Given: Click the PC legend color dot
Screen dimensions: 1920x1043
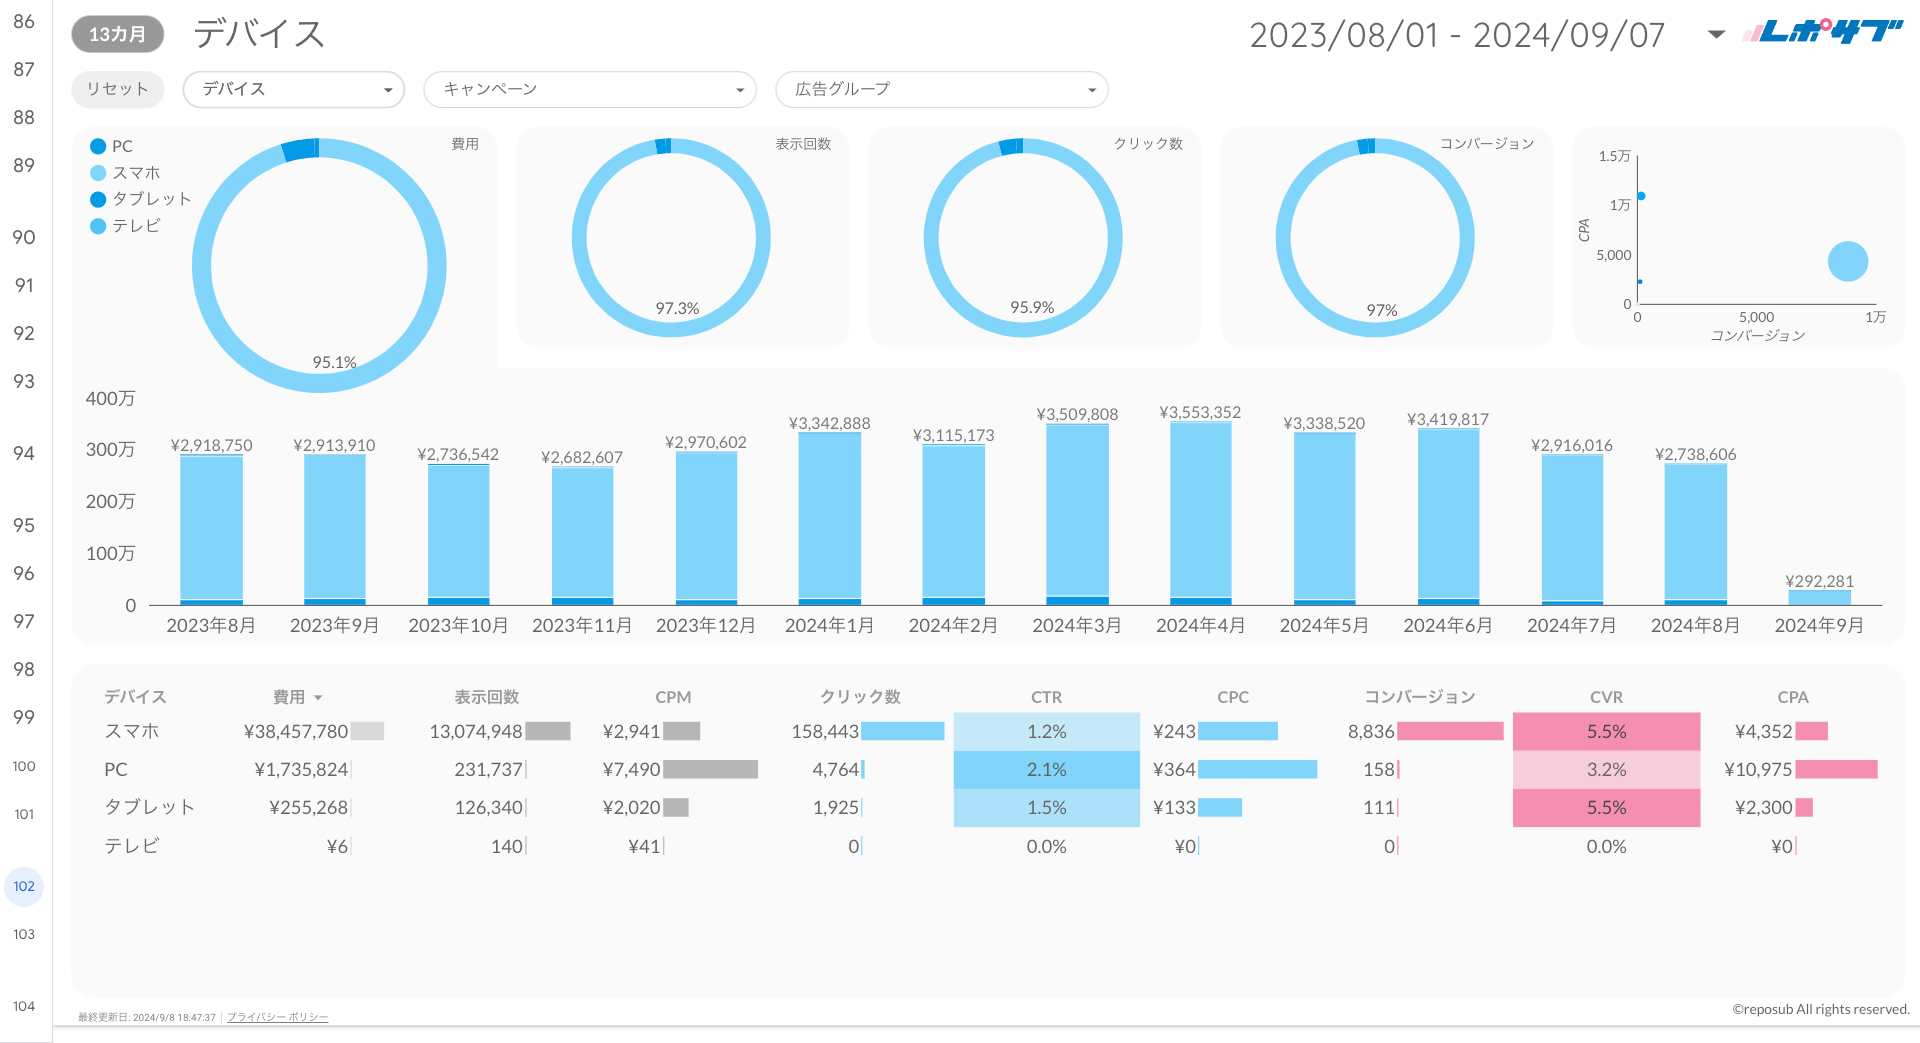Looking at the screenshot, I should click(98, 147).
